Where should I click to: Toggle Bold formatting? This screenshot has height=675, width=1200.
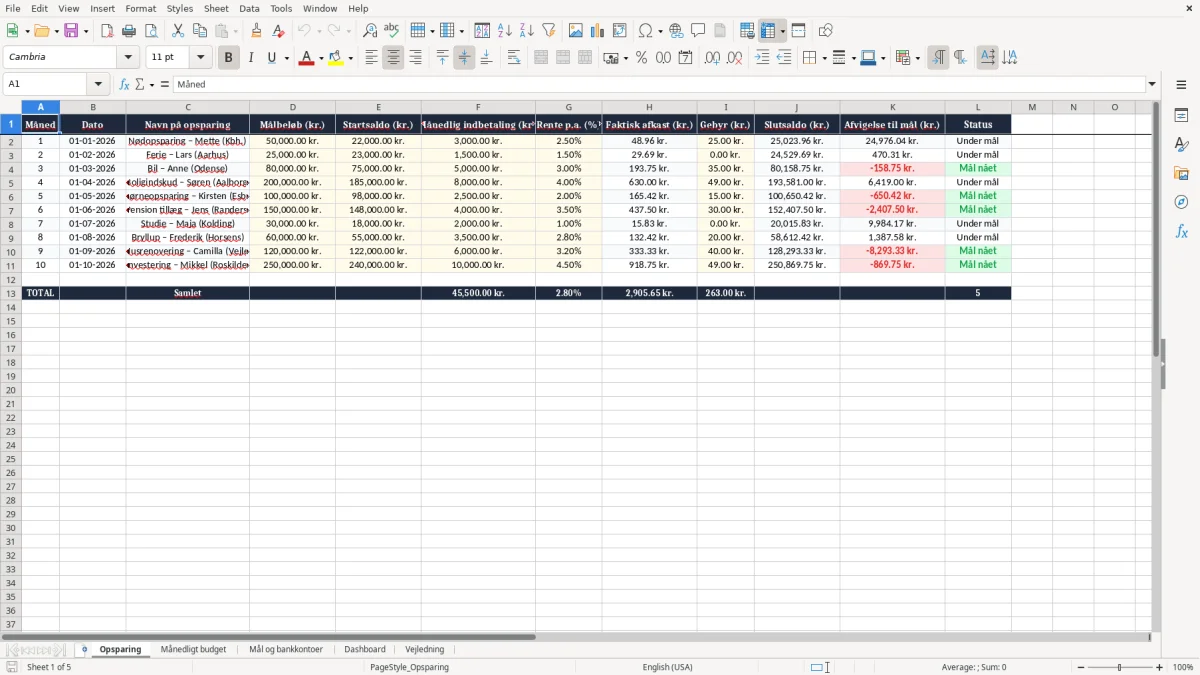click(x=228, y=58)
